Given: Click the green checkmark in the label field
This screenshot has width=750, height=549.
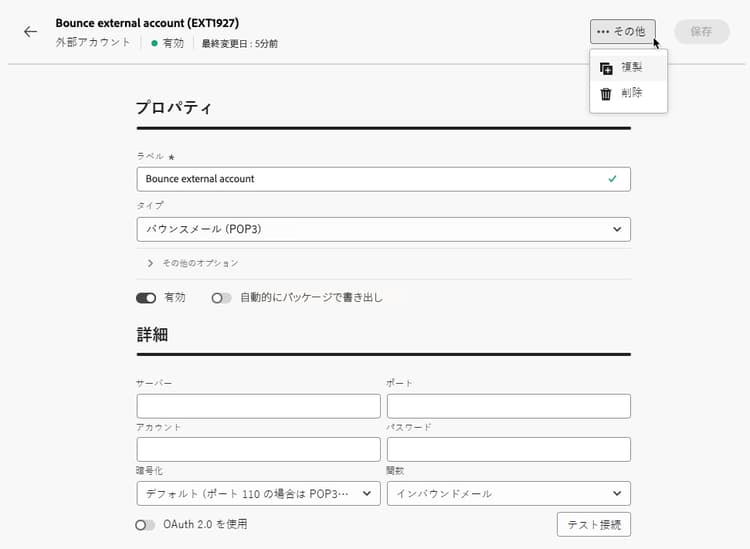Looking at the screenshot, I should point(612,179).
